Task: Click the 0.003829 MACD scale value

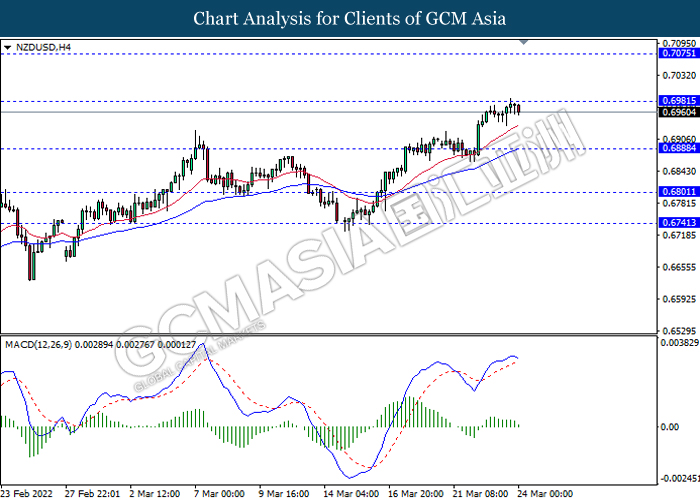Action: coord(679,343)
